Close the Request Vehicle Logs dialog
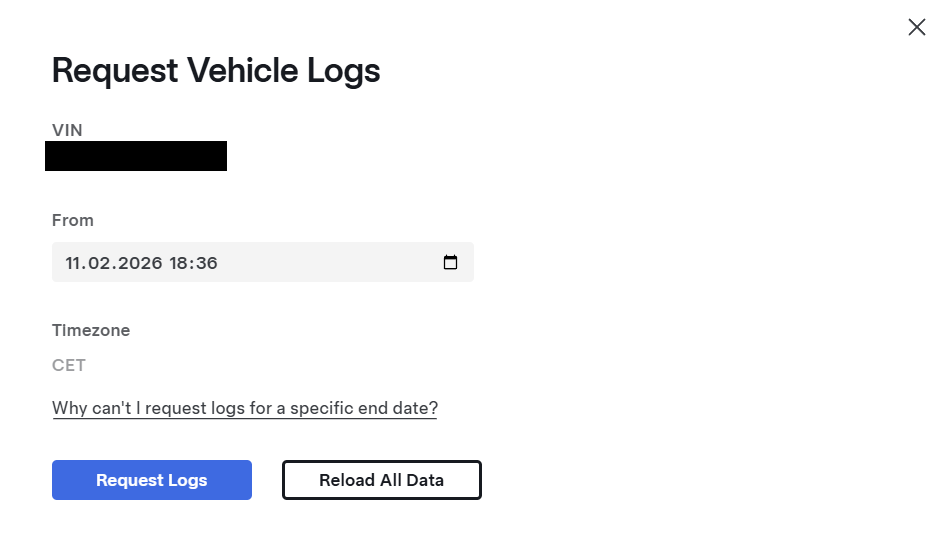947x543 pixels. (x=916, y=28)
